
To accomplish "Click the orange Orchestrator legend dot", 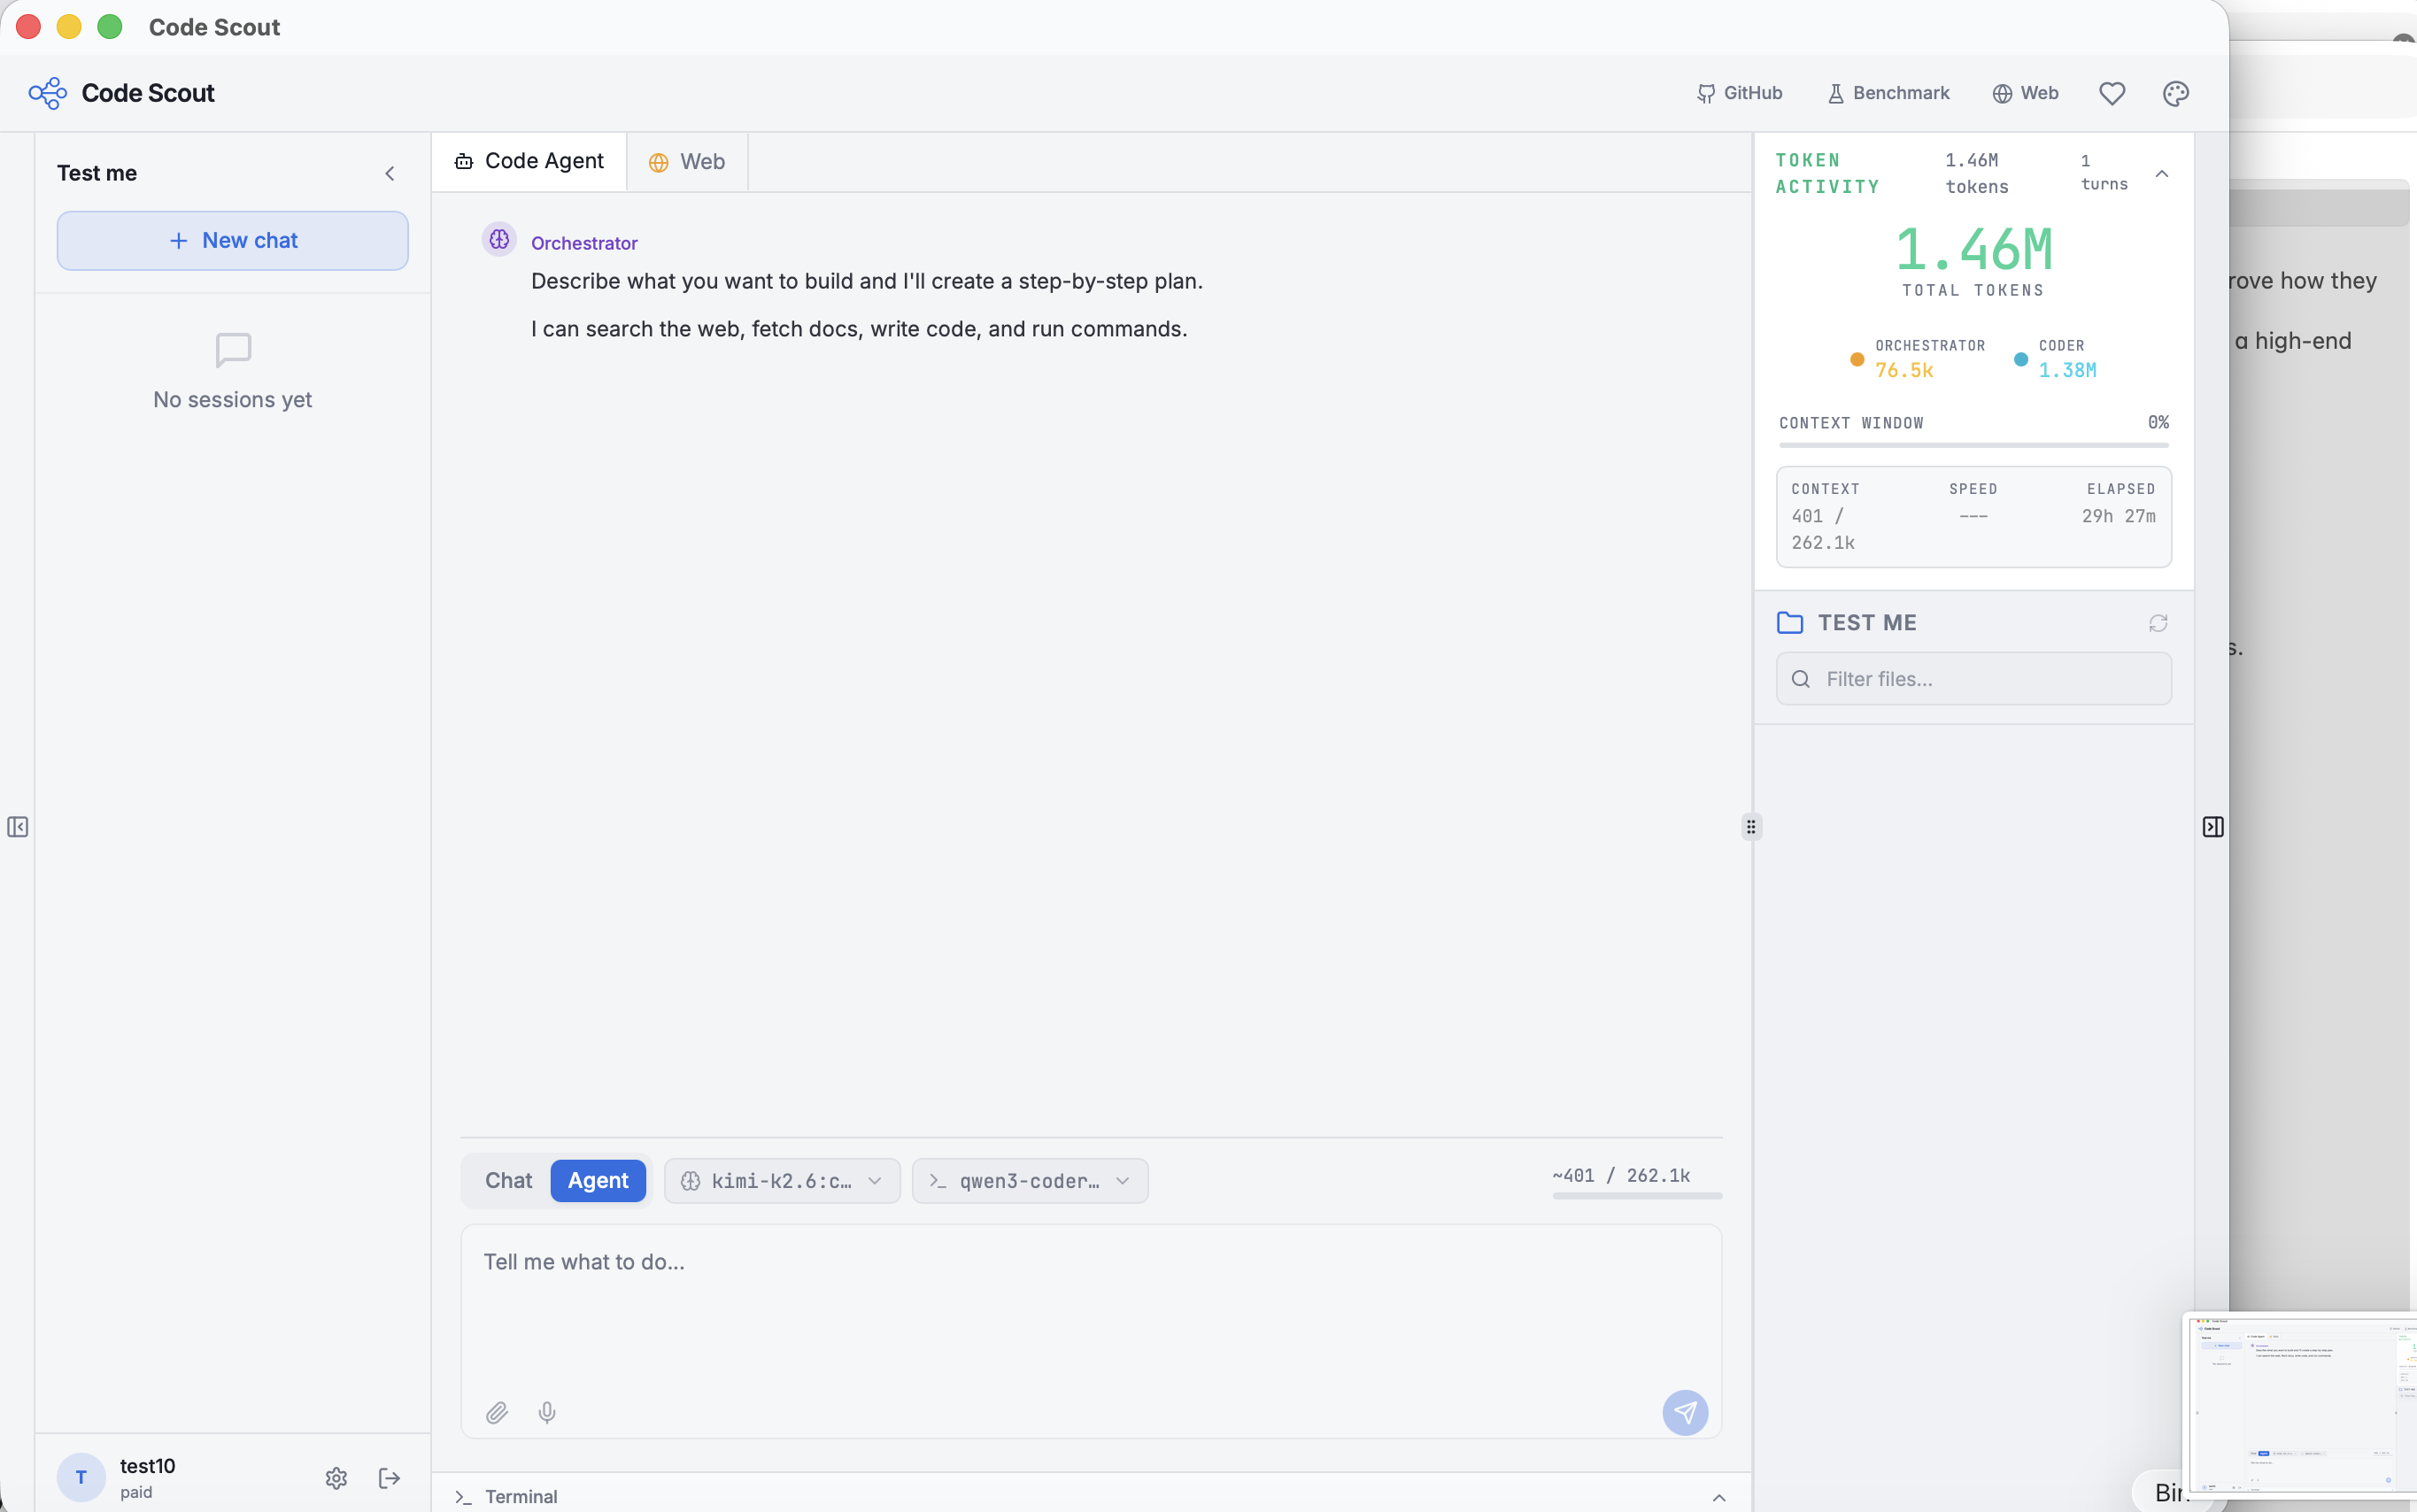I will coord(1857,359).
